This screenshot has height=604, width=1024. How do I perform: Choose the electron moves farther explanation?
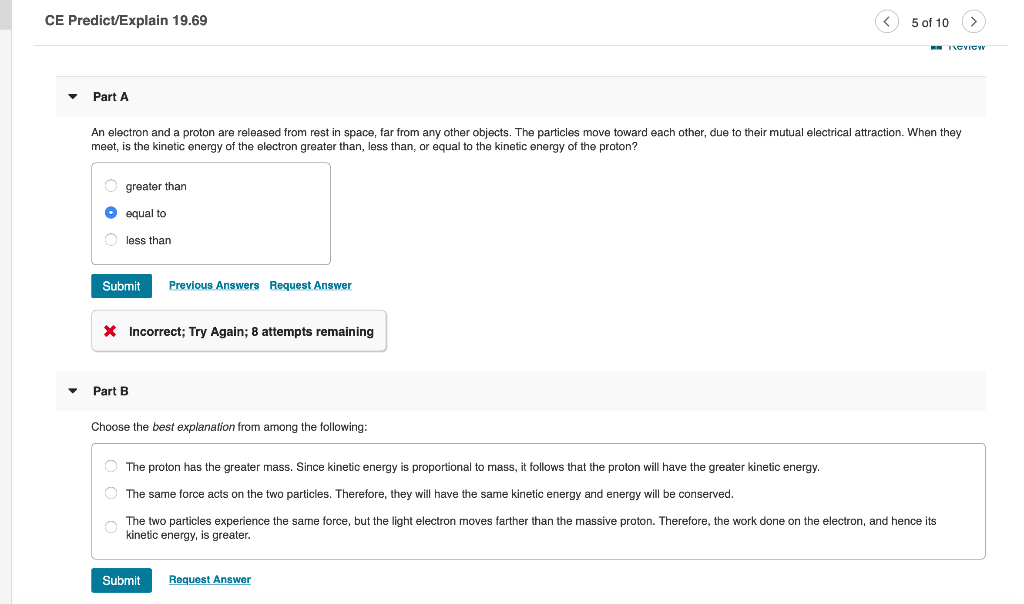(111, 527)
